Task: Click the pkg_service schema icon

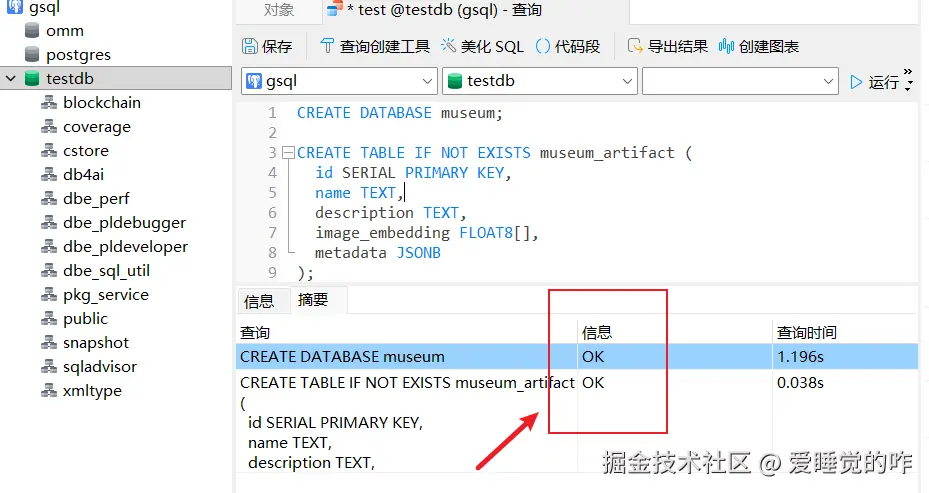Action: pos(49,294)
